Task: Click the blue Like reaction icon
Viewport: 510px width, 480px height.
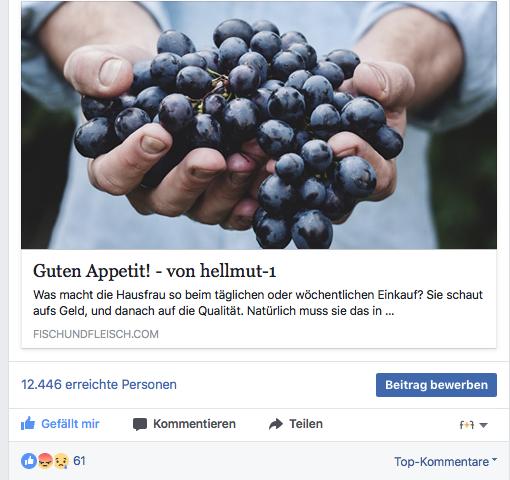Action: 29,461
